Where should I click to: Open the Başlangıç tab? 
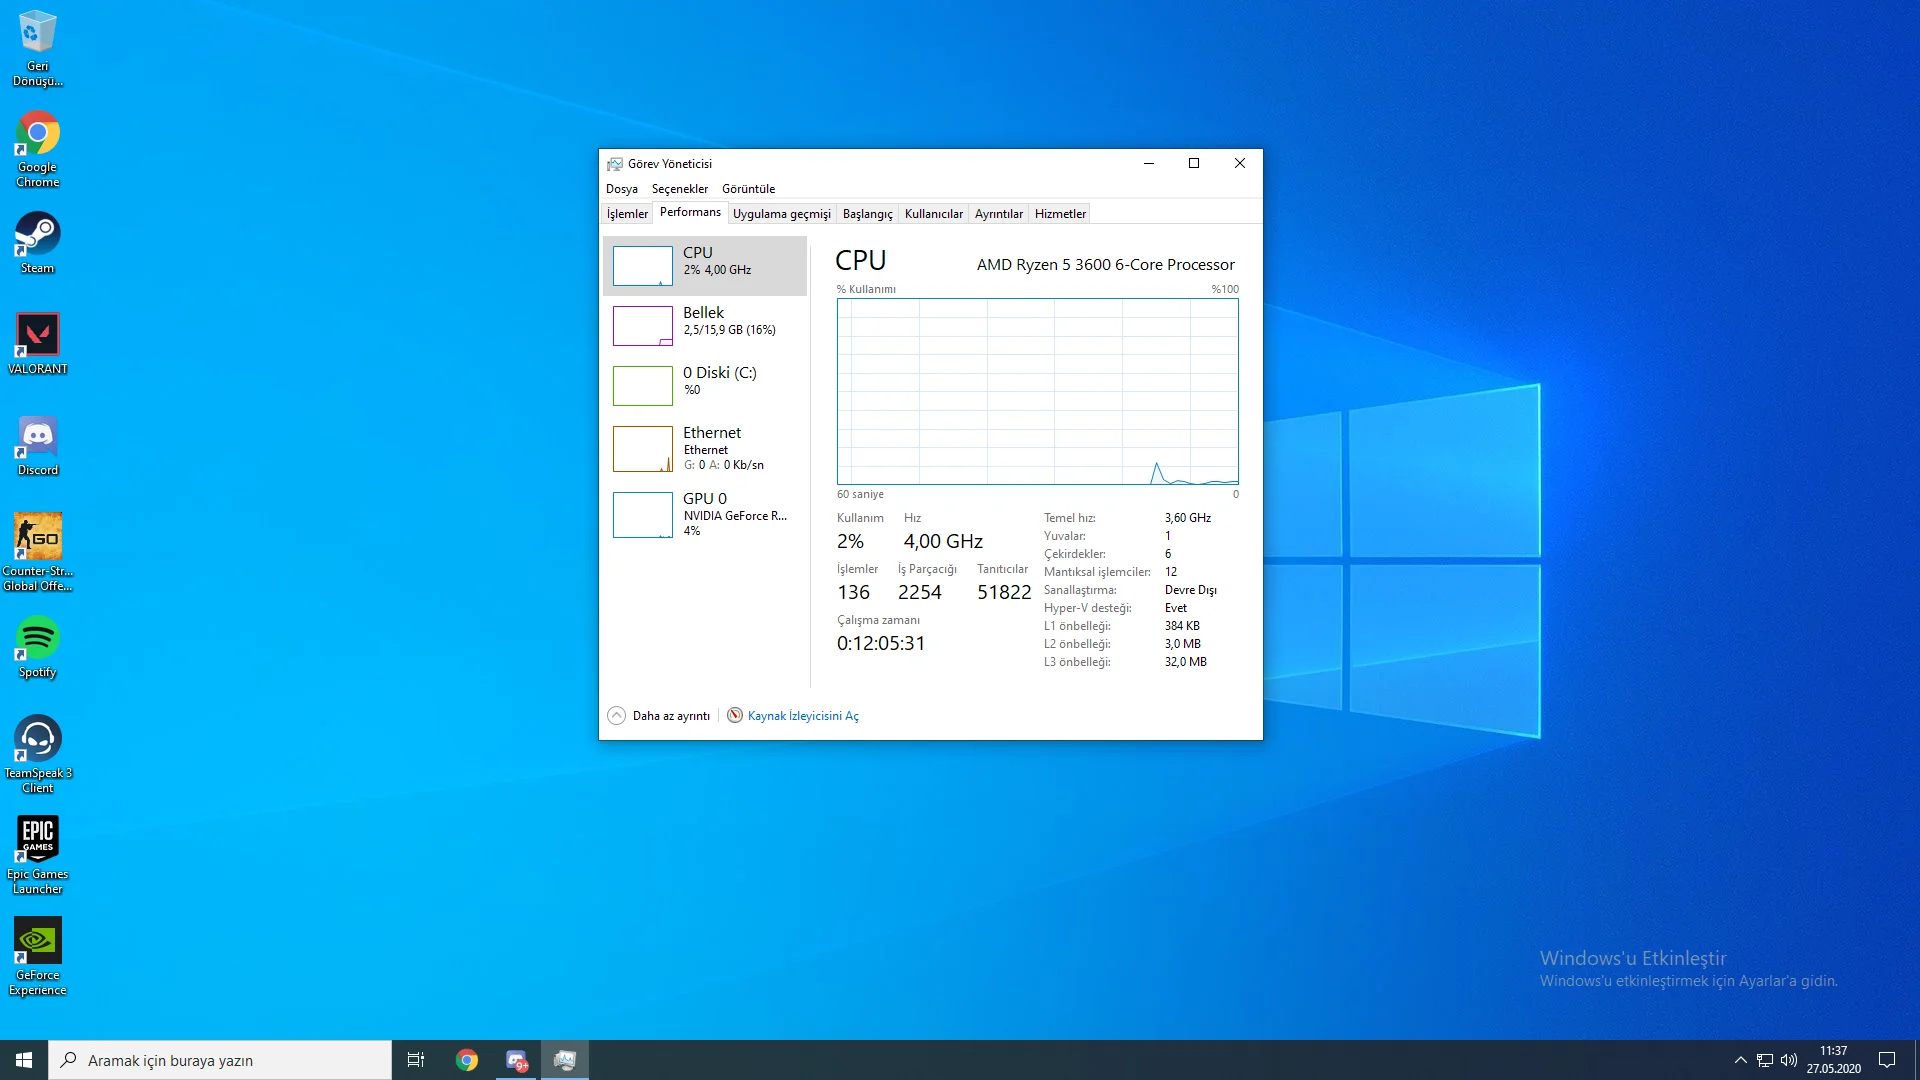pos(867,214)
